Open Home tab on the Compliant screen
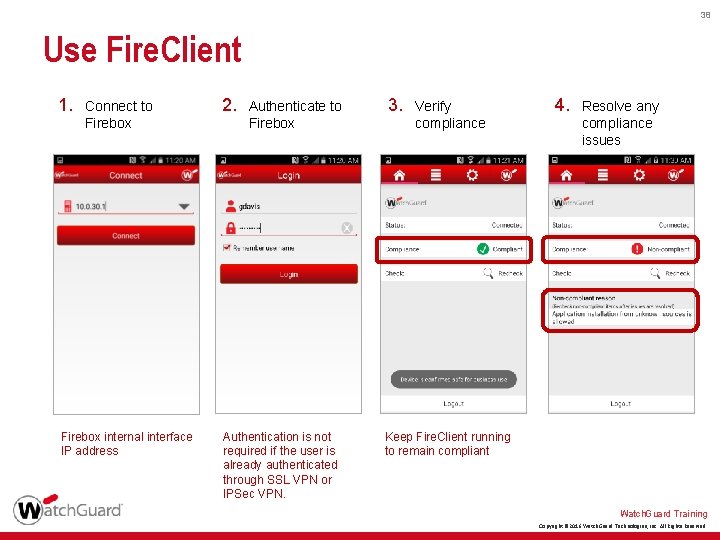The width and height of the screenshot is (720, 540). click(x=399, y=175)
